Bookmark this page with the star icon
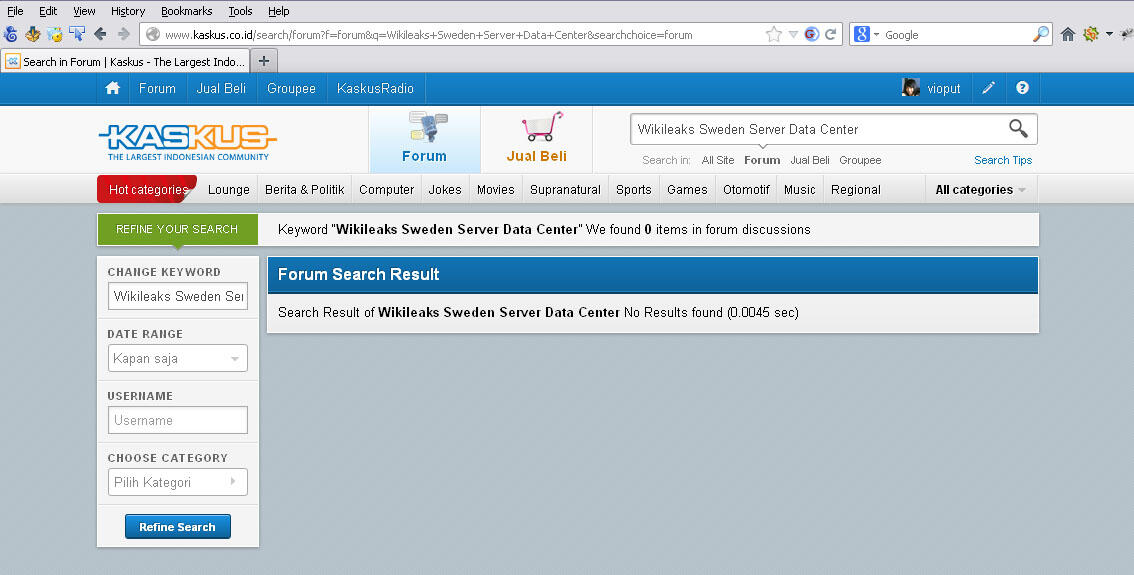Viewport: 1134px width, 575px height. coord(774,34)
